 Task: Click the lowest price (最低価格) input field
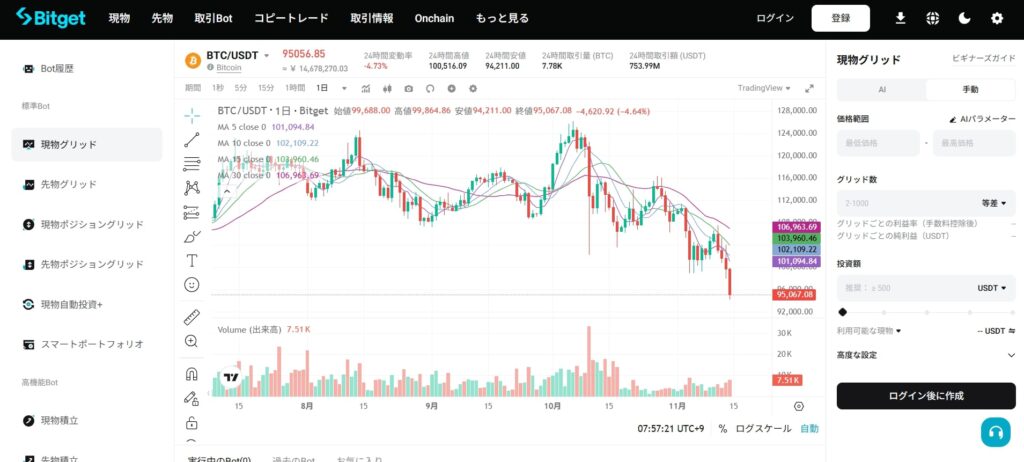(x=878, y=143)
